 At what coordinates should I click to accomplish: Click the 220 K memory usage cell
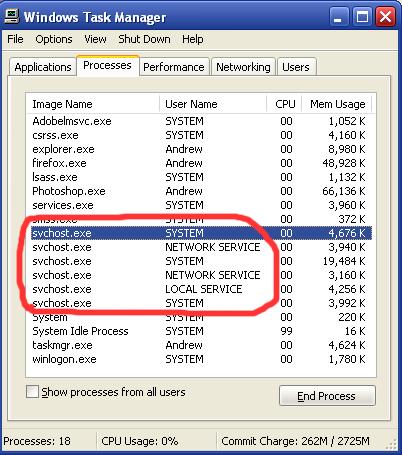(x=352, y=317)
